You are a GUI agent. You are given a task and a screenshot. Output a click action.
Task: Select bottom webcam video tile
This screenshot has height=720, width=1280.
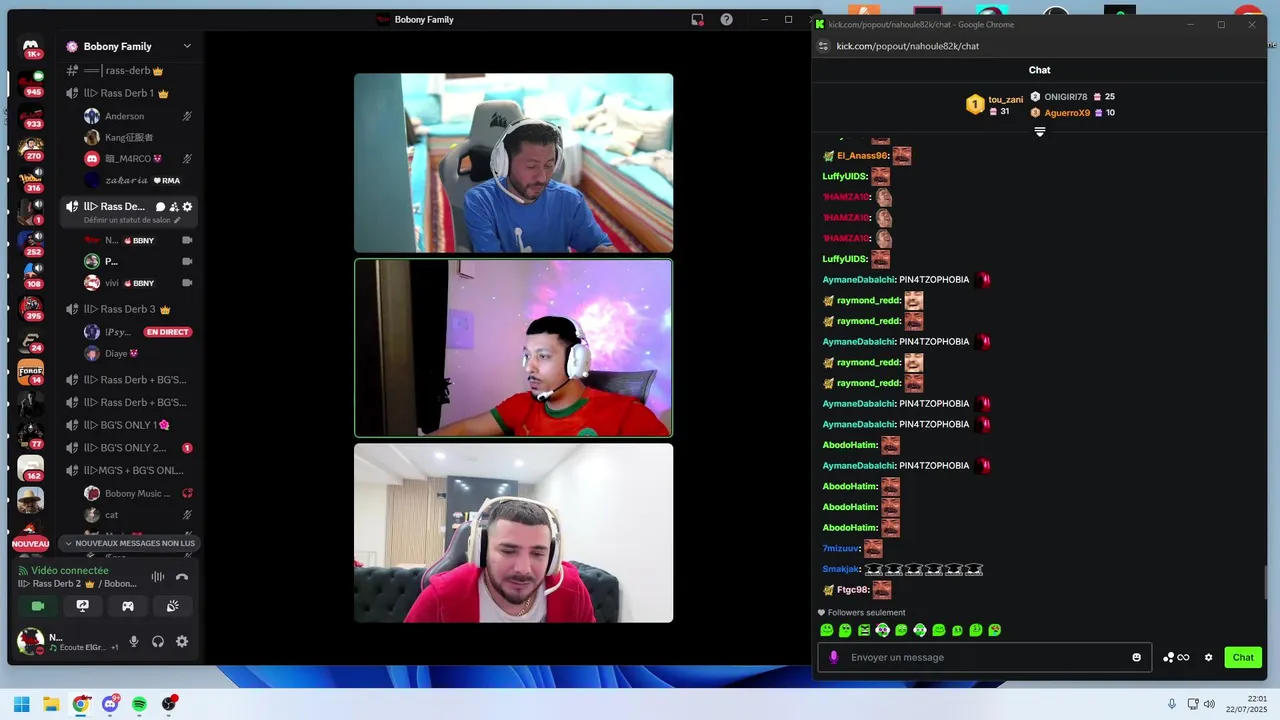pos(513,533)
